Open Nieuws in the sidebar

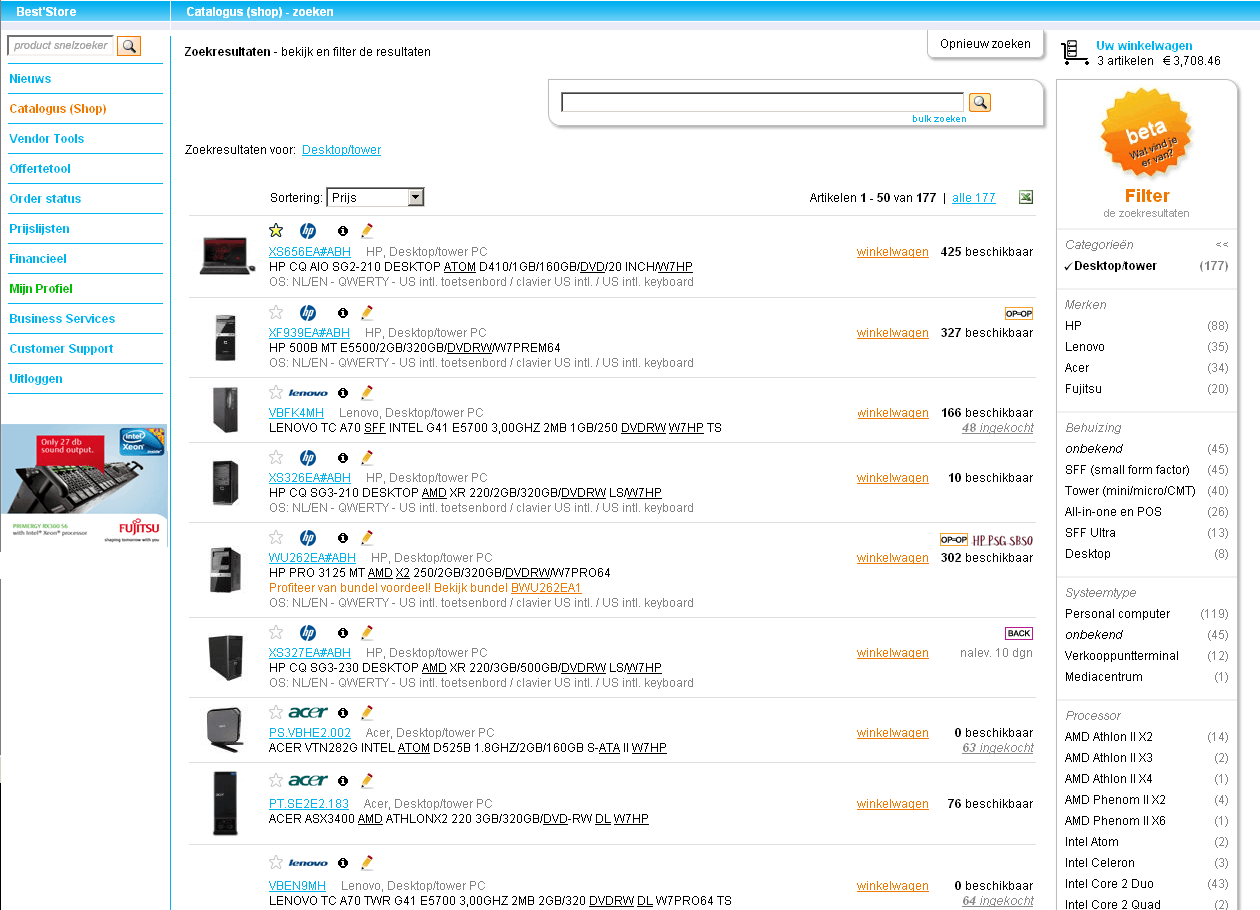pos(30,79)
